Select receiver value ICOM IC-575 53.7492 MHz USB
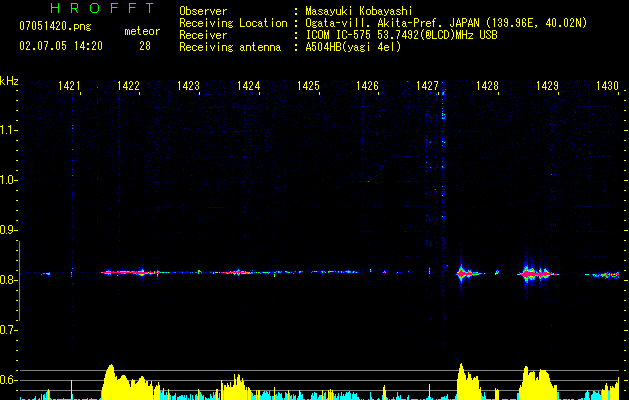Screen dimensions: 629x400 click(401, 35)
